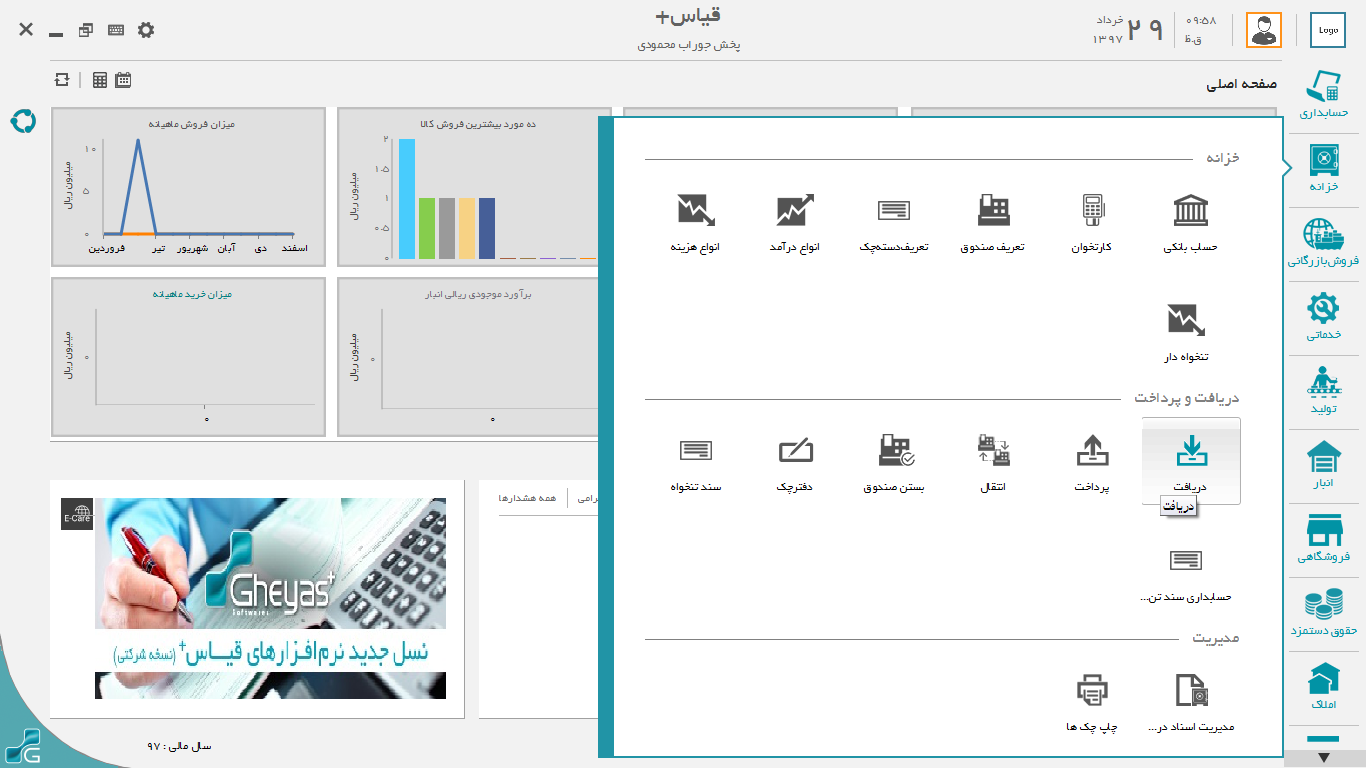Click the user profile avatar icon
Screen dimensions: 1366x768
[x=1263, y=30]
